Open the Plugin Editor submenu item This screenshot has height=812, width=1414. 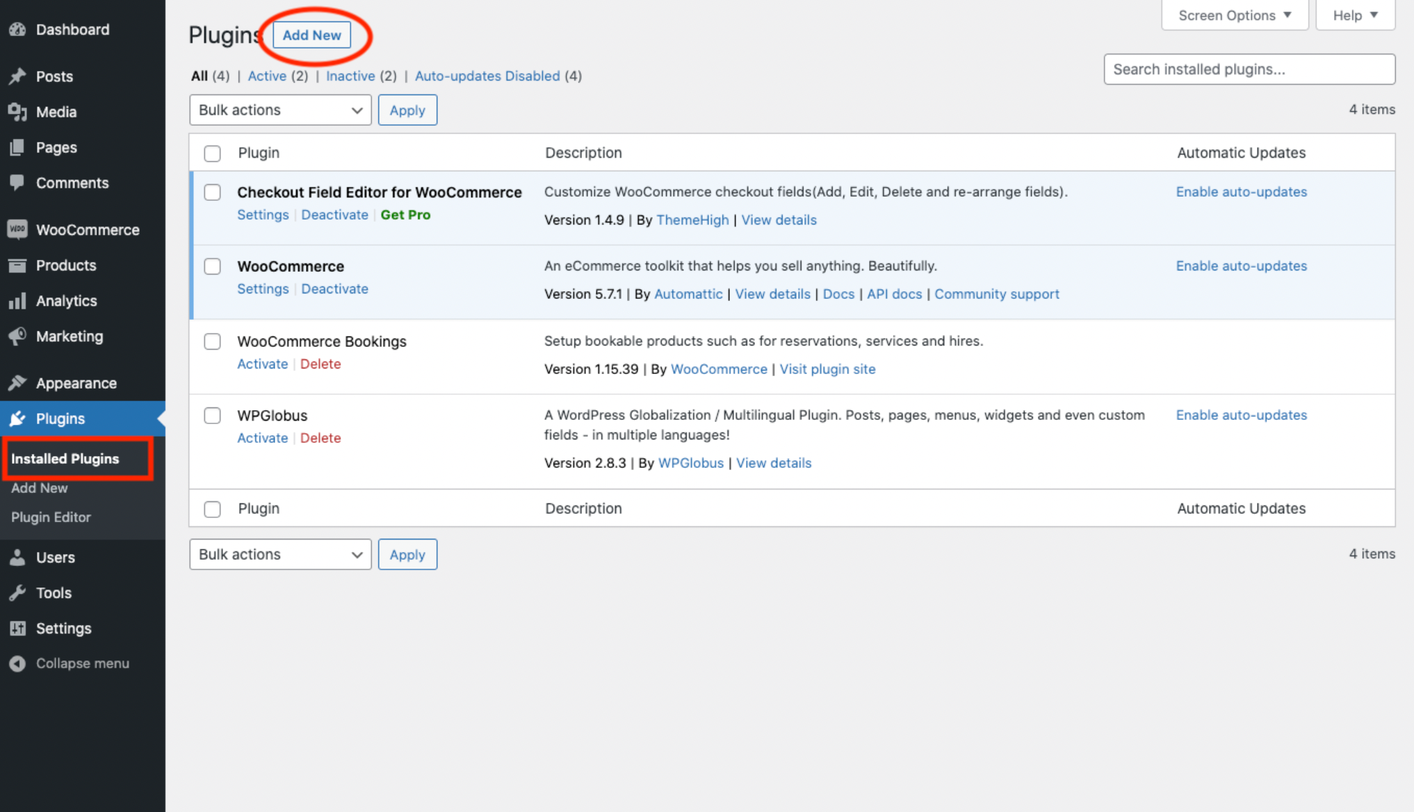click(51, 517)
